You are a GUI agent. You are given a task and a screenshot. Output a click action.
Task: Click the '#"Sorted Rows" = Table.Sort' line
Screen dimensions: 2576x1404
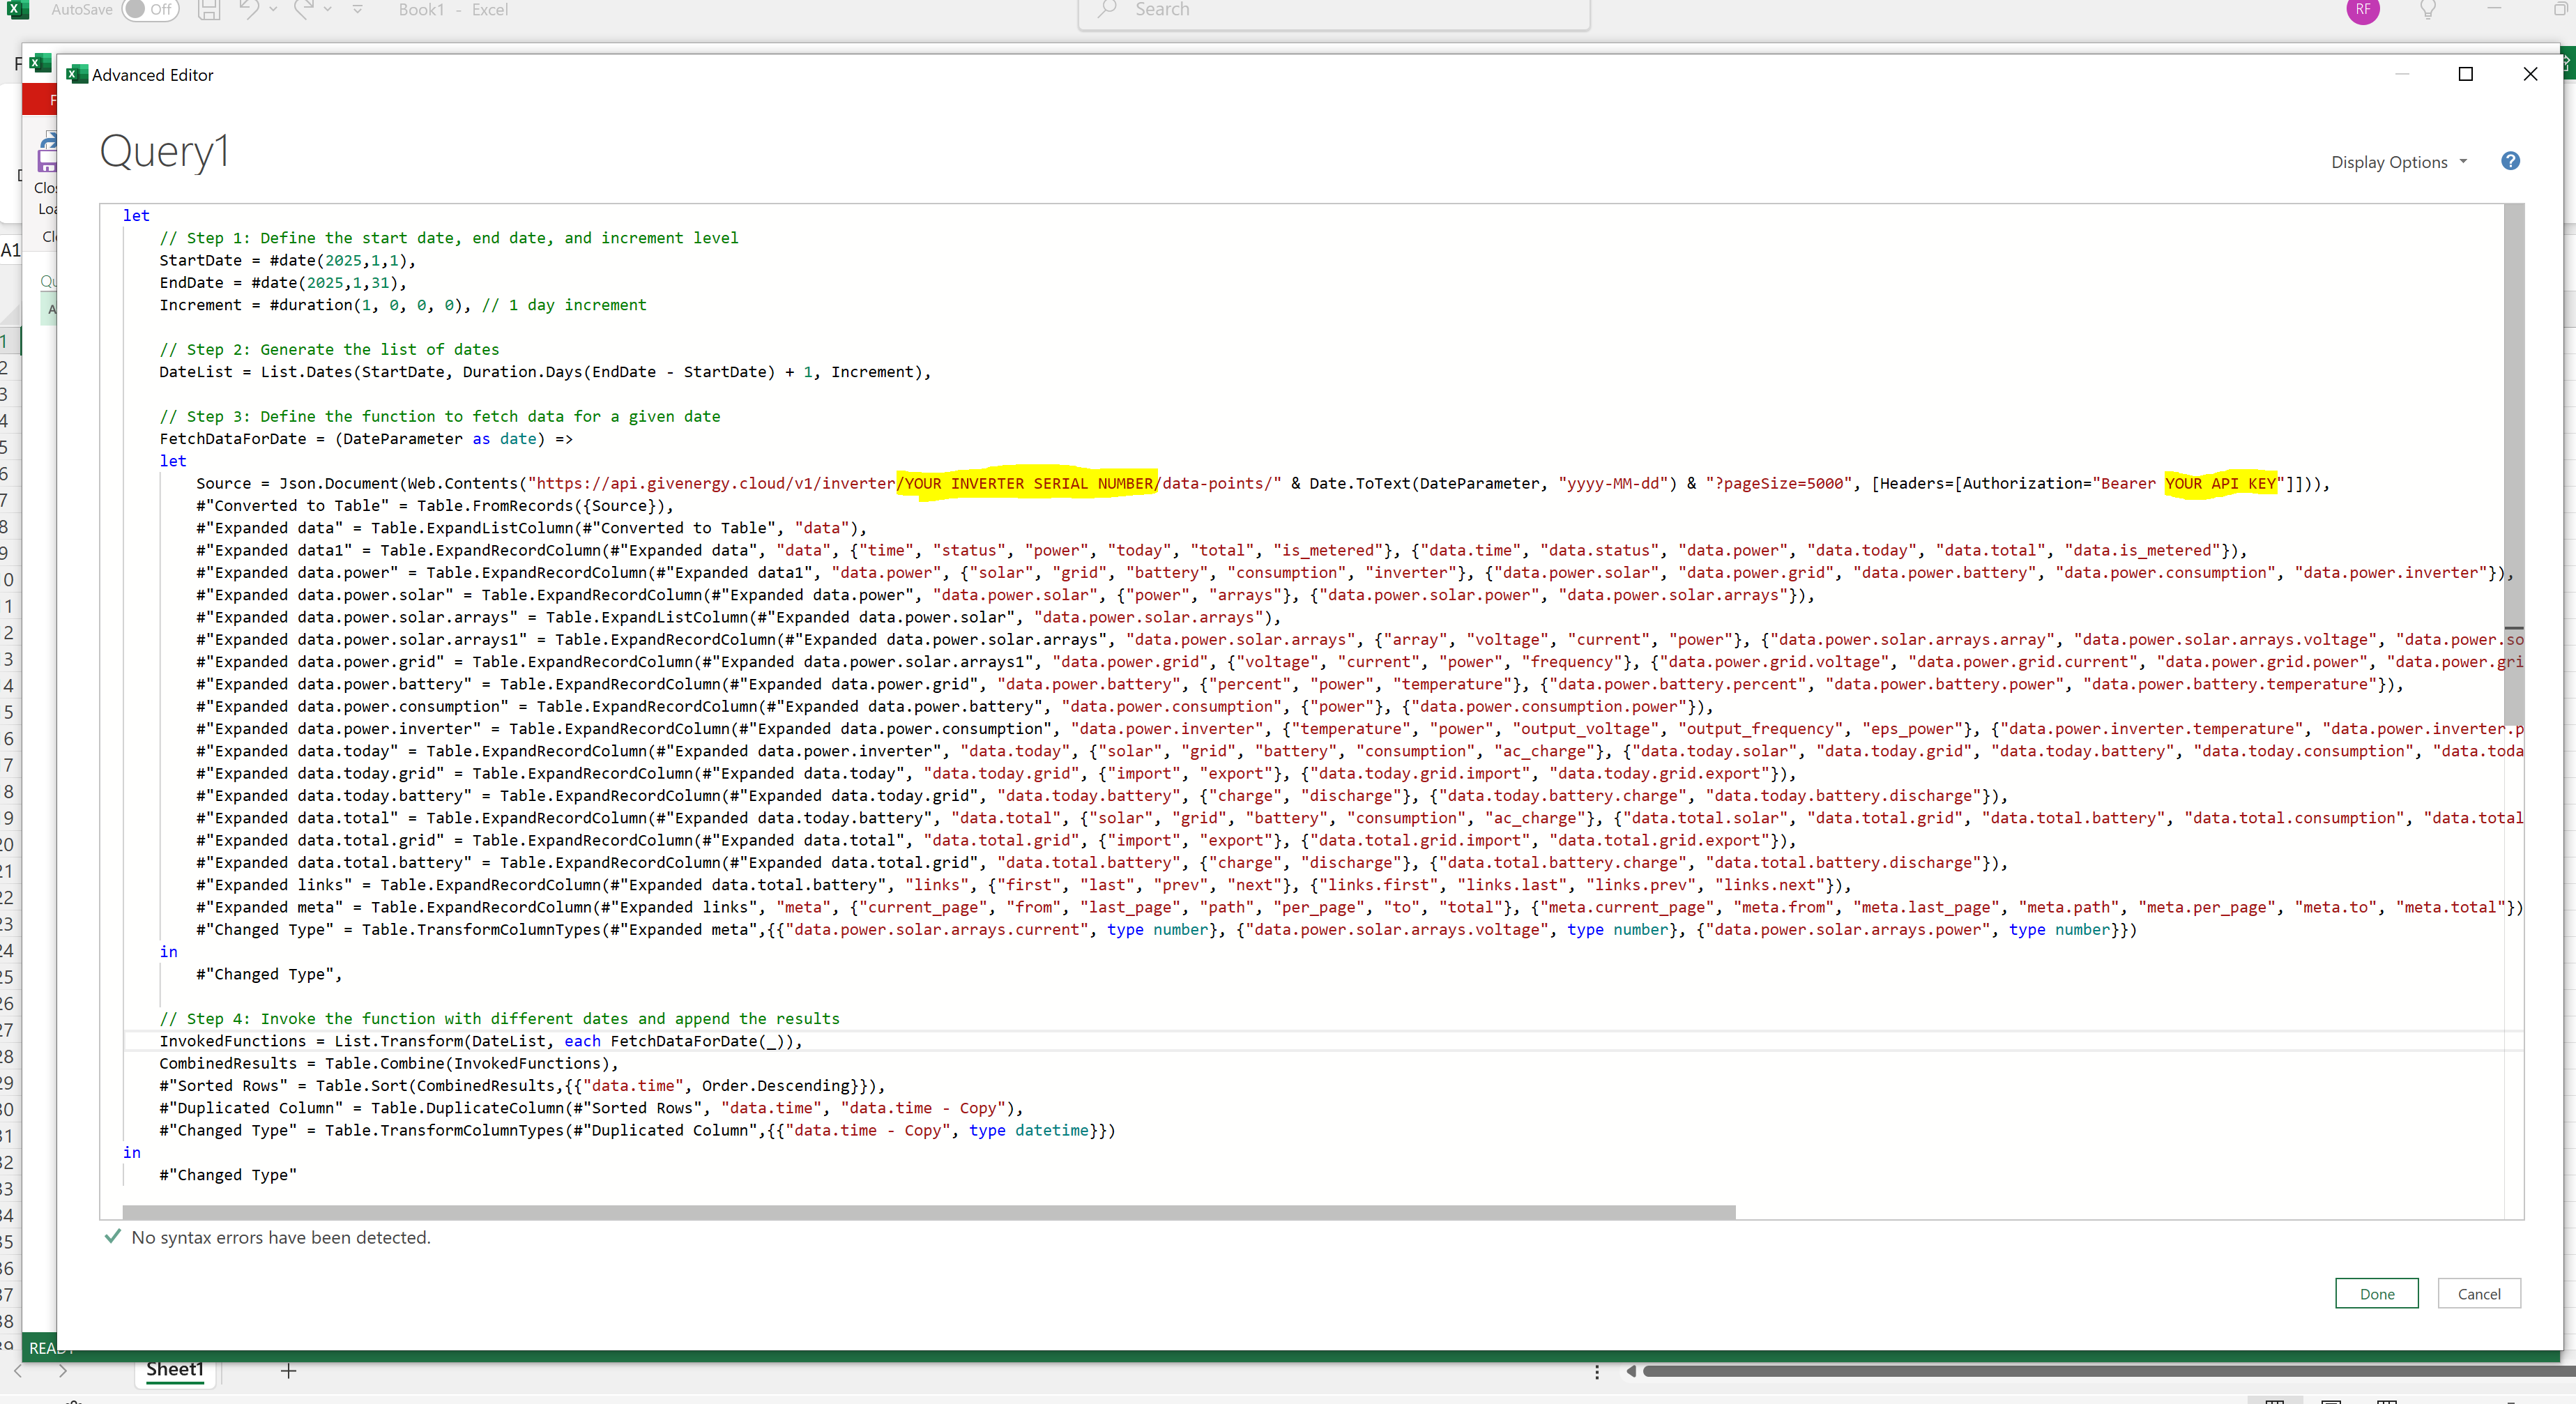tap(522, 1085)
